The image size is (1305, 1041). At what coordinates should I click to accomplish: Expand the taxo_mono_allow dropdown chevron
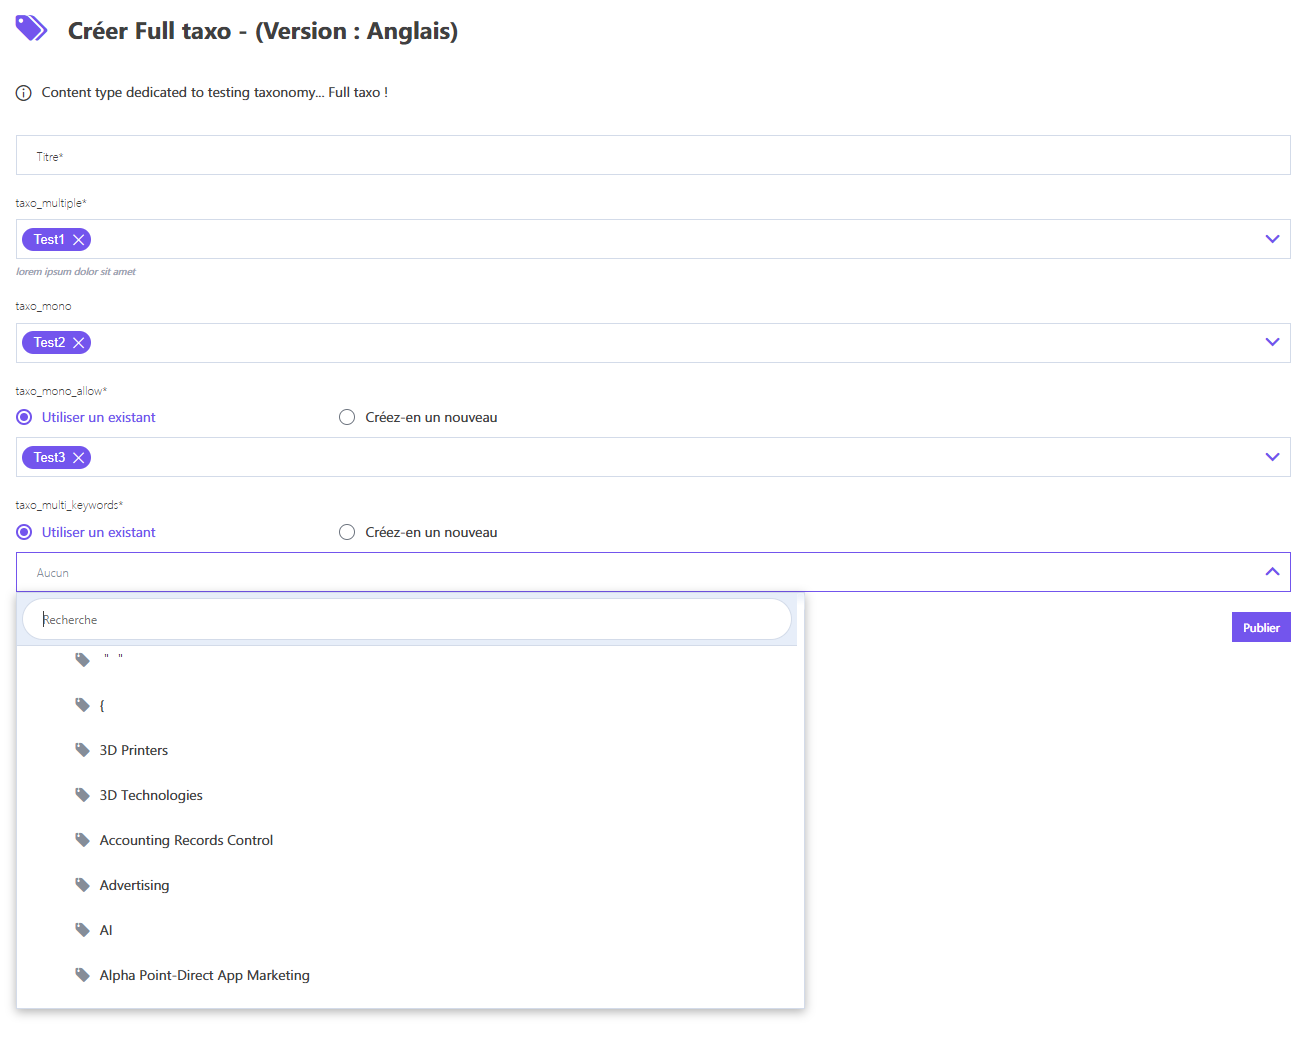pyautogui.click(x=1272, y=457)
